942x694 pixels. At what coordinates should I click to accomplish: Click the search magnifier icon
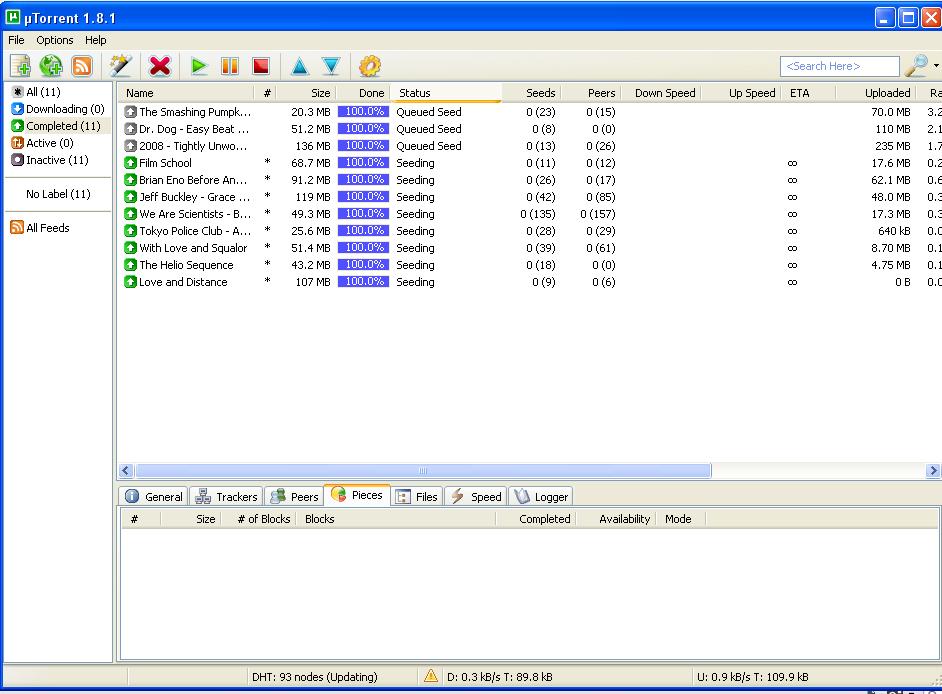pyautogui.click(x=916, y=65)
